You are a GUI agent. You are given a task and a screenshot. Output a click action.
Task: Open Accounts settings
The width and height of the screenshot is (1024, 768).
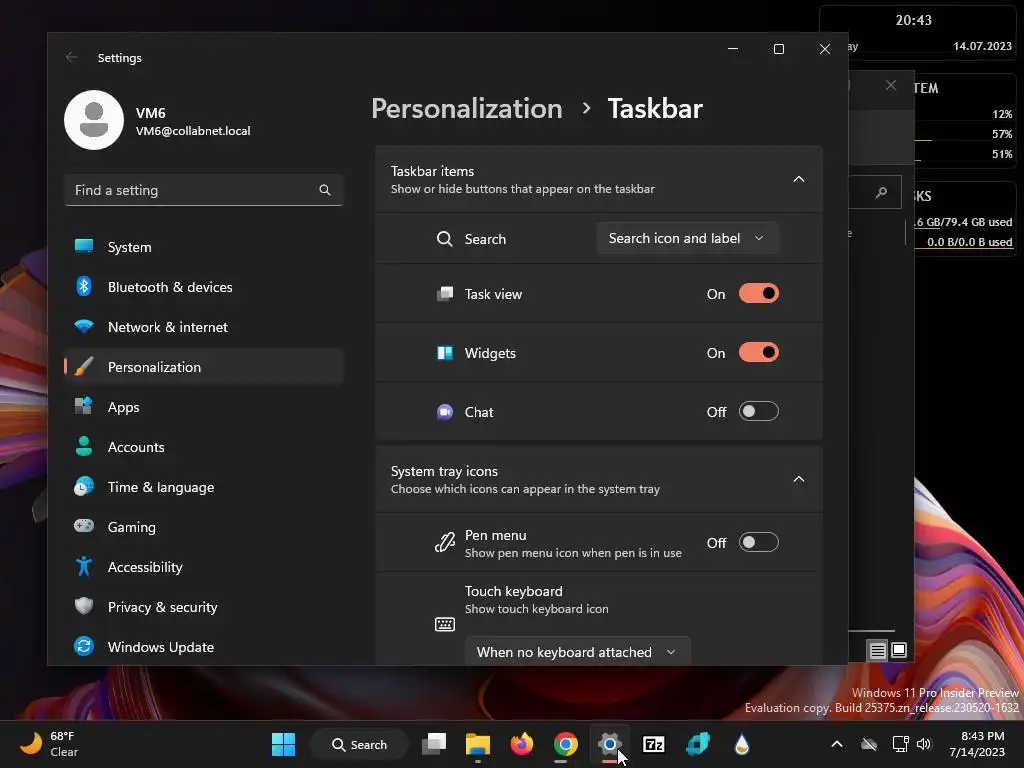[x=204, y=447]
